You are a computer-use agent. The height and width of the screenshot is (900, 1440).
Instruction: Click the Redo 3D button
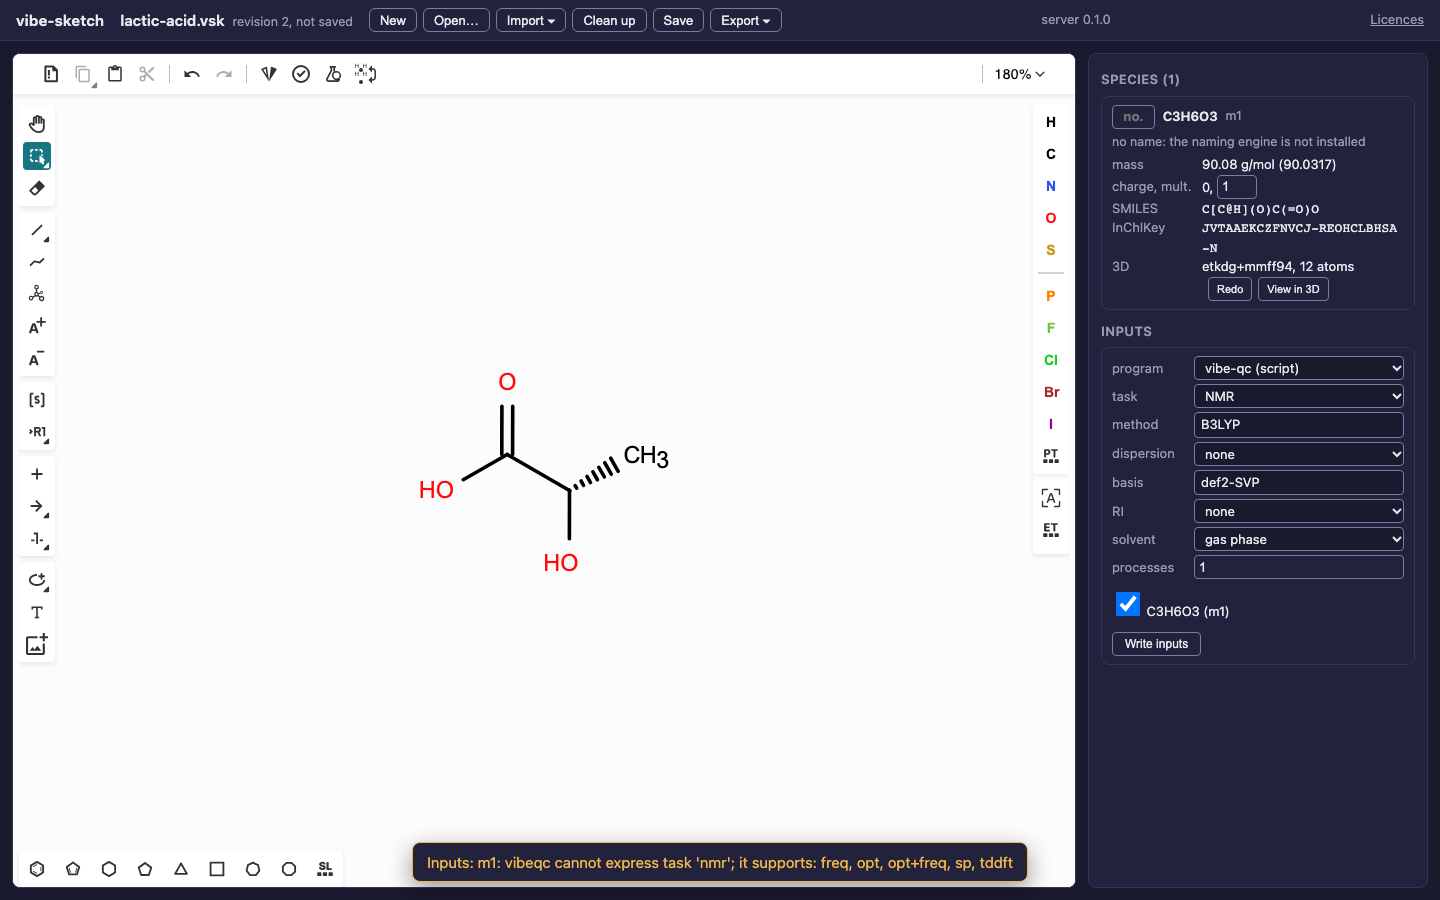tap(1230, 289)
